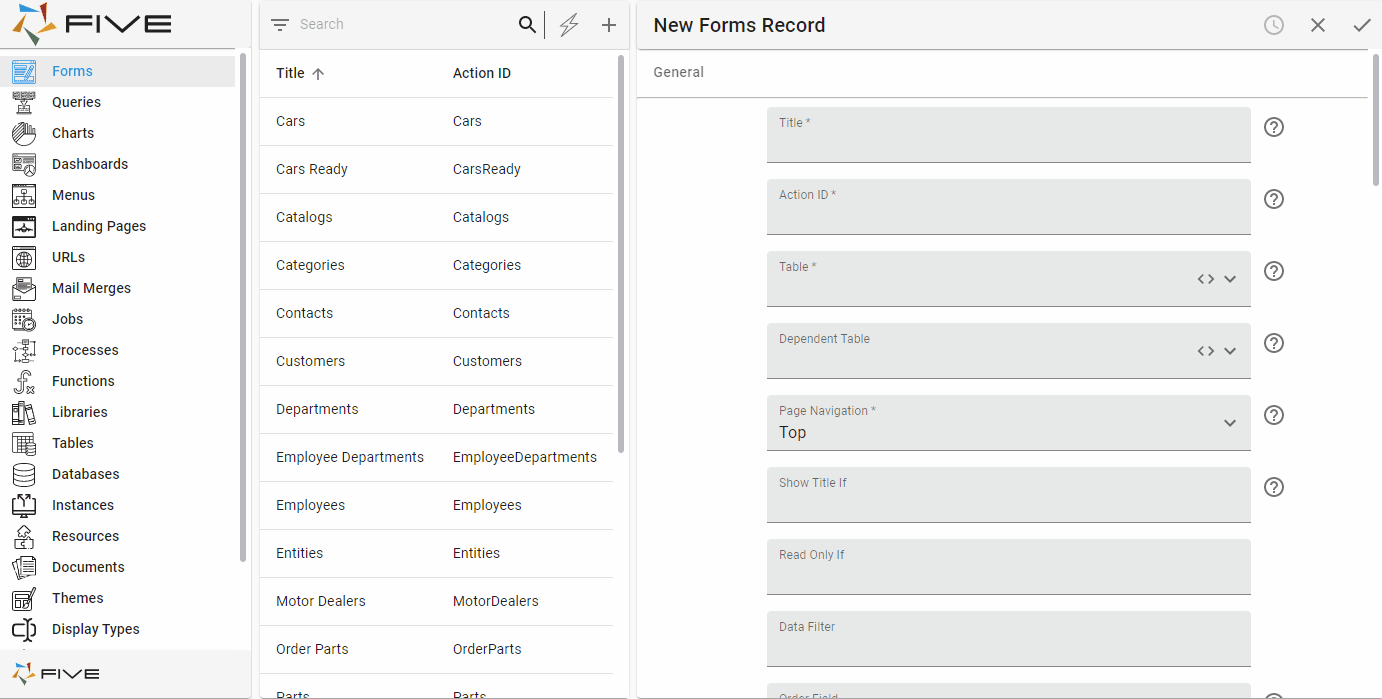The width and height of the screenshot is (1382, 699).
Task: Expand the Dependent Table dropdown
Action: click(x=1230, y=351)
